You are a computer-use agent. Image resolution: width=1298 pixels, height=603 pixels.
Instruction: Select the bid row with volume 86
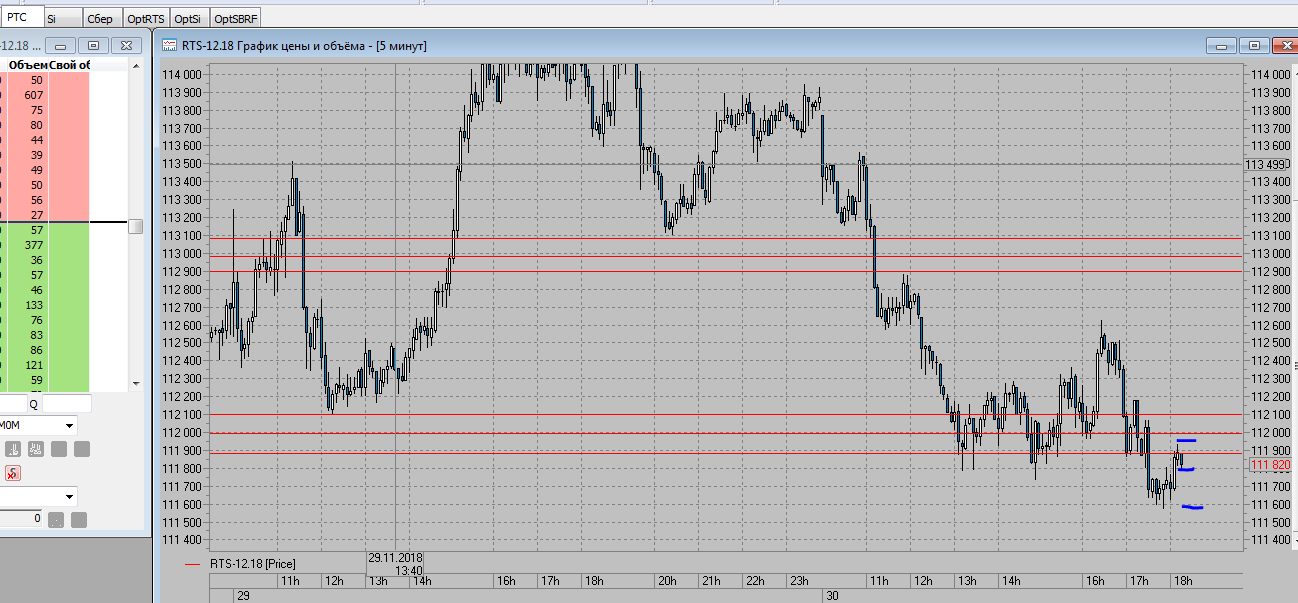45,350
